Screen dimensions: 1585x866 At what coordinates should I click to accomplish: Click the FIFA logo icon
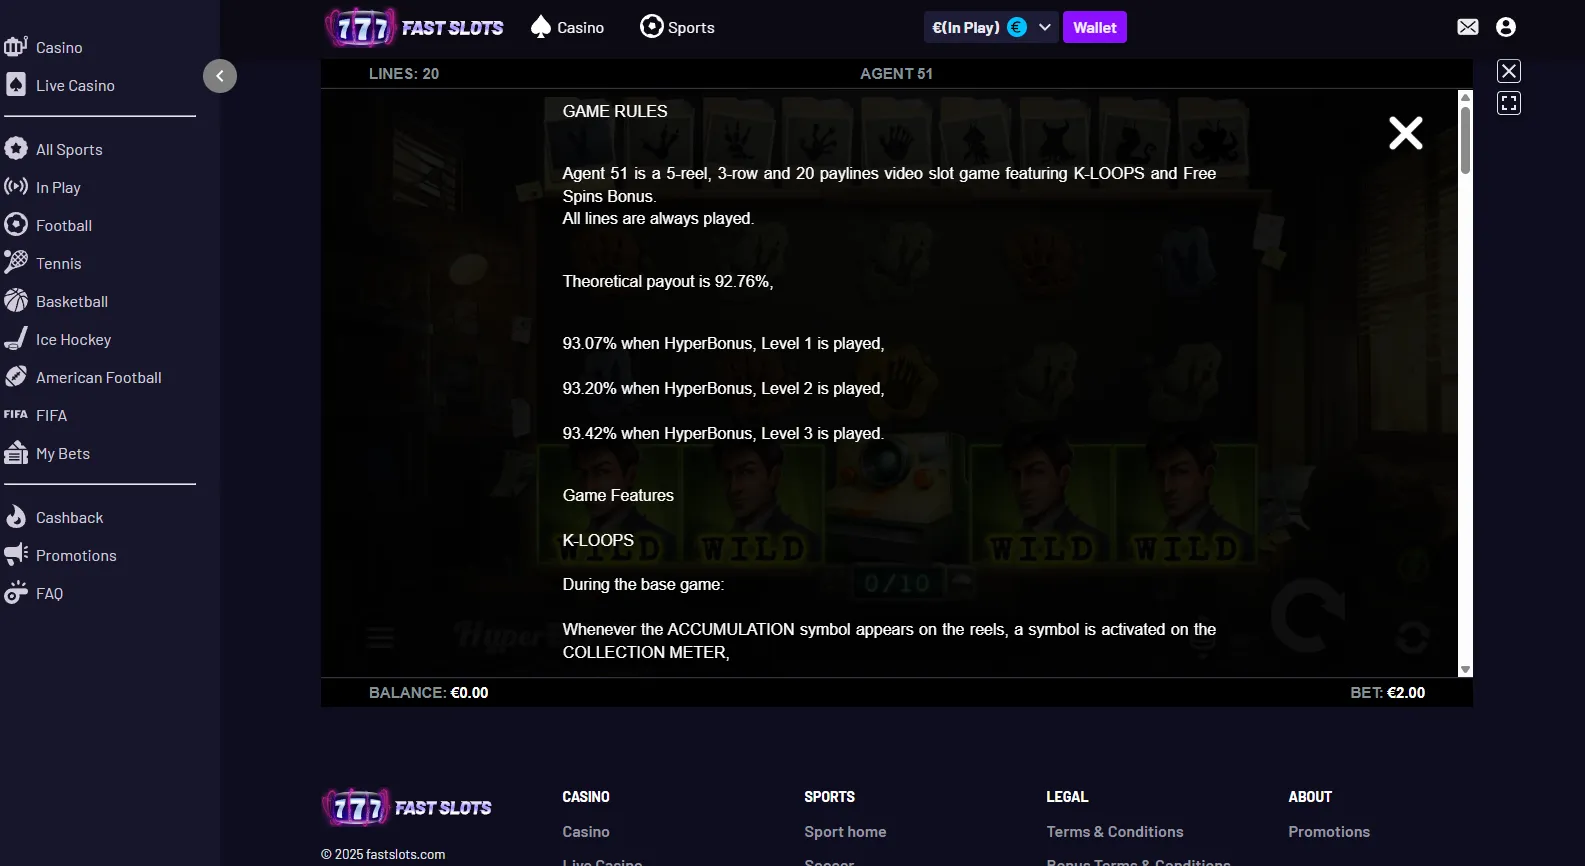[x=16, y=415]
